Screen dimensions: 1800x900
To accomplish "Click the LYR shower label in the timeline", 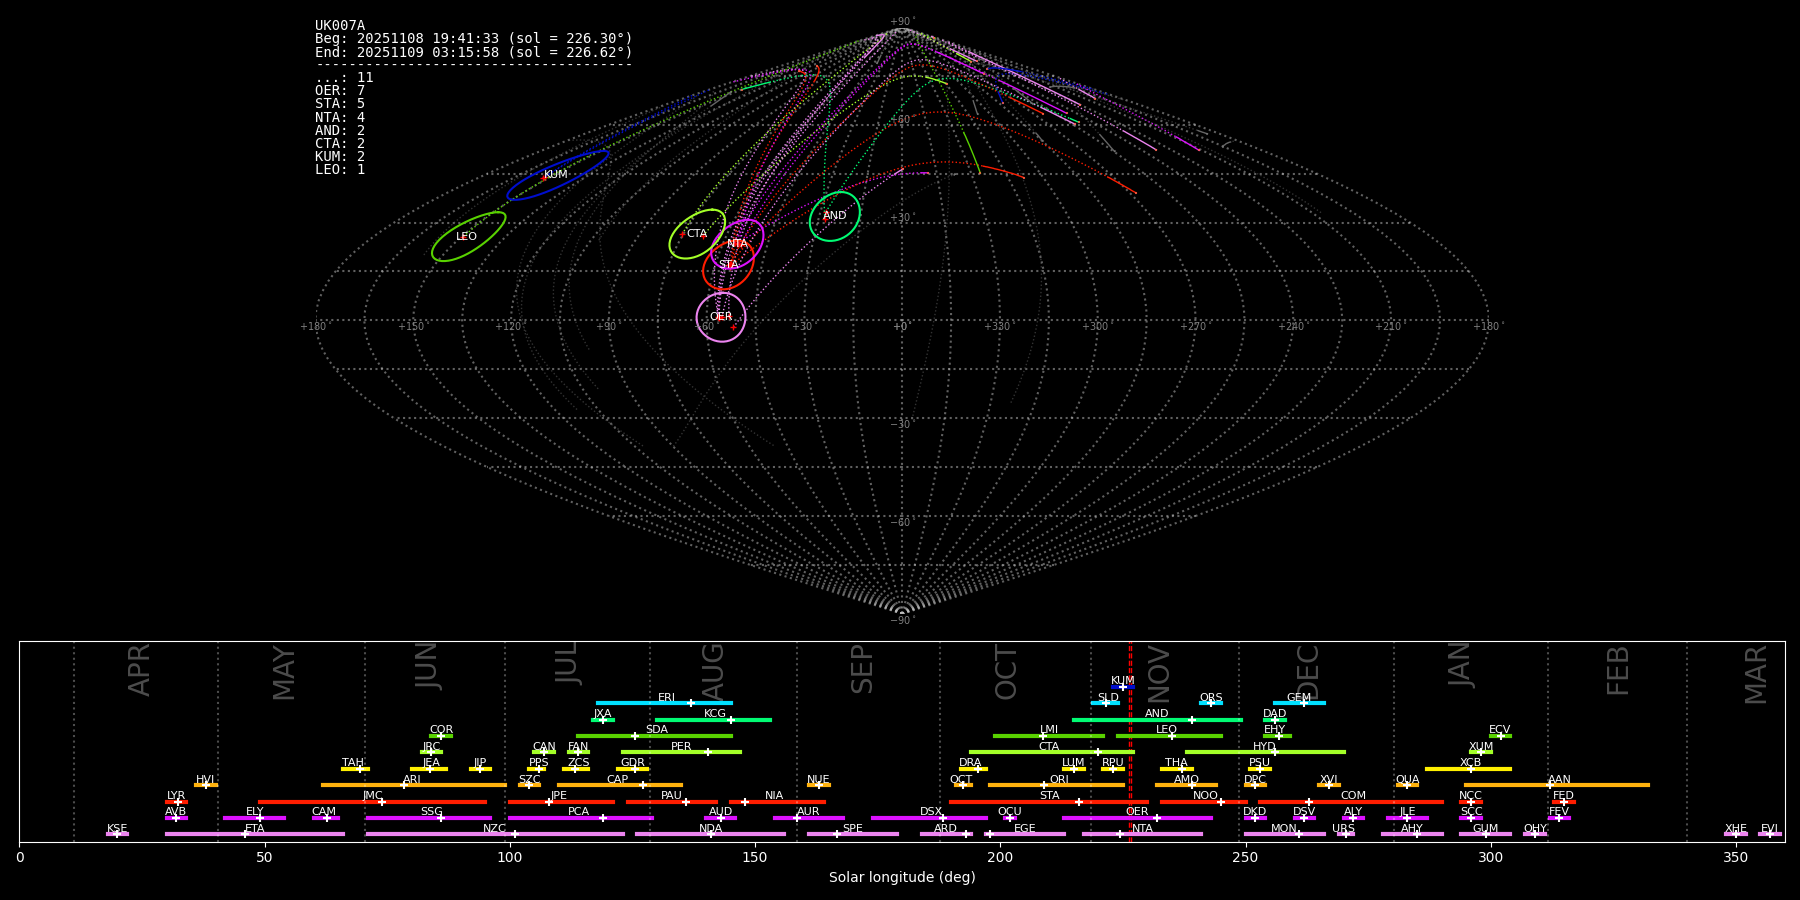I will point(176,796).
